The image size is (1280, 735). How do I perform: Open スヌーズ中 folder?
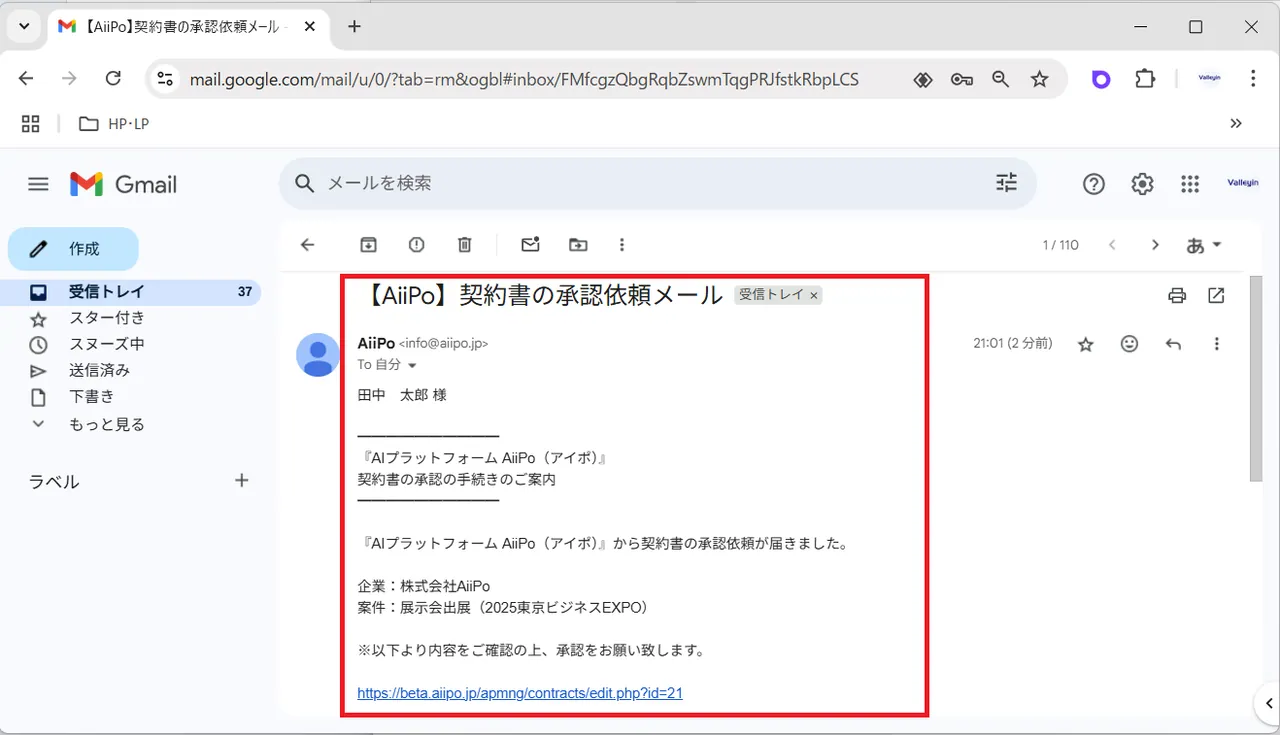coord(107,344)
